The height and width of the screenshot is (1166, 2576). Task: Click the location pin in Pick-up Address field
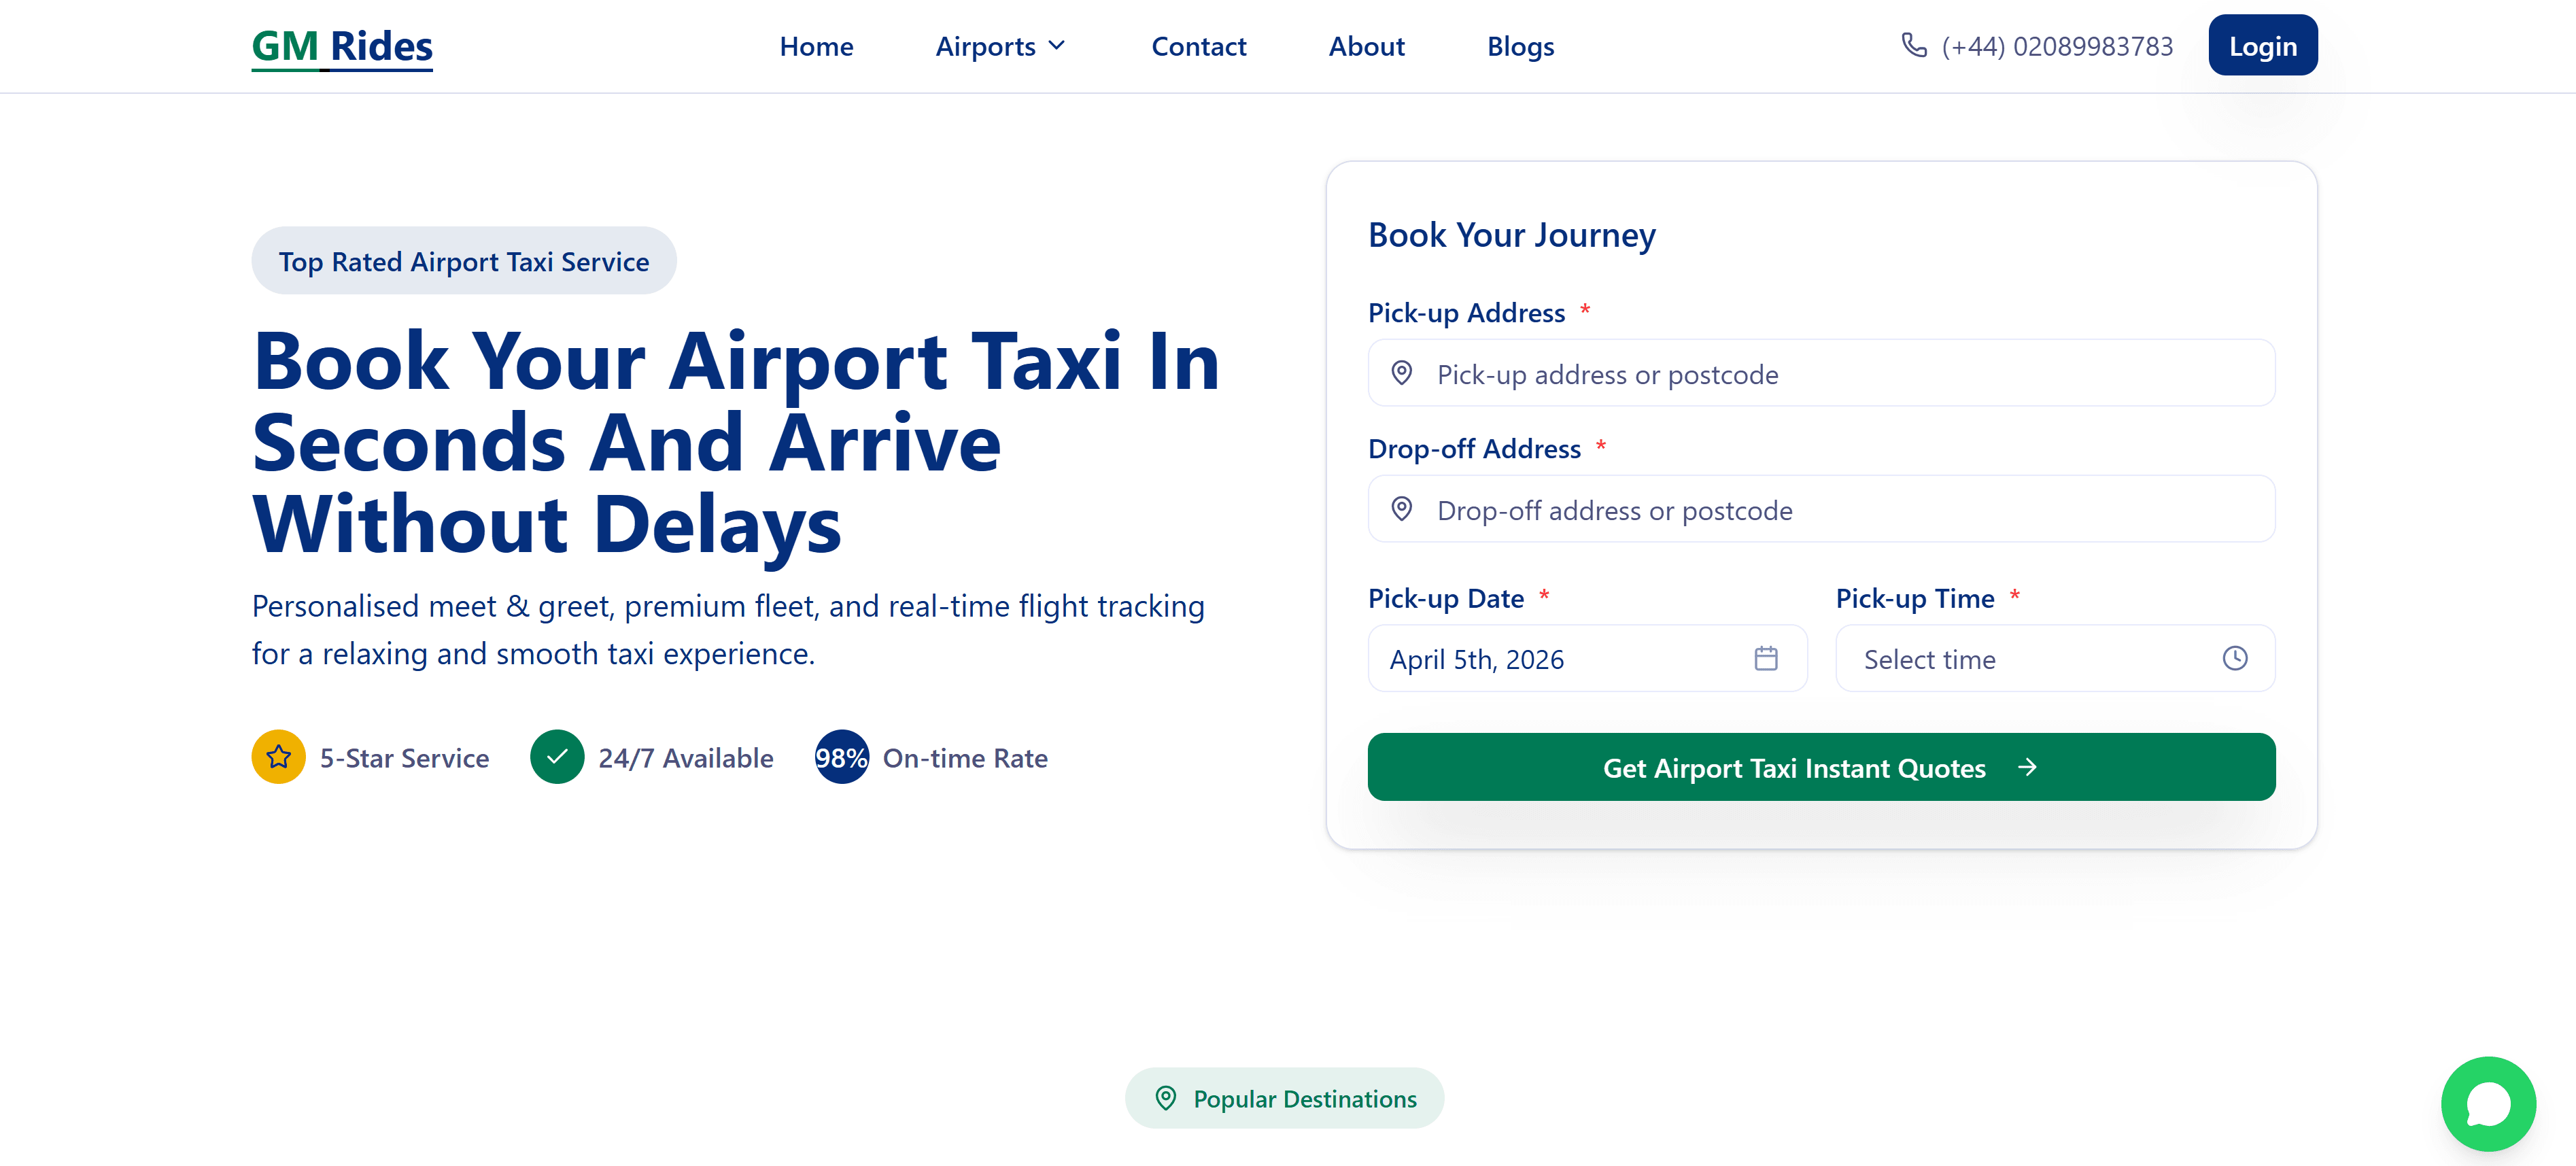1402,373
